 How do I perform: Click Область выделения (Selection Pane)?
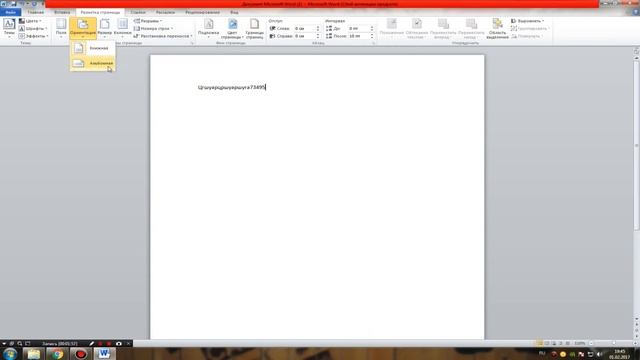coord(498,29)
